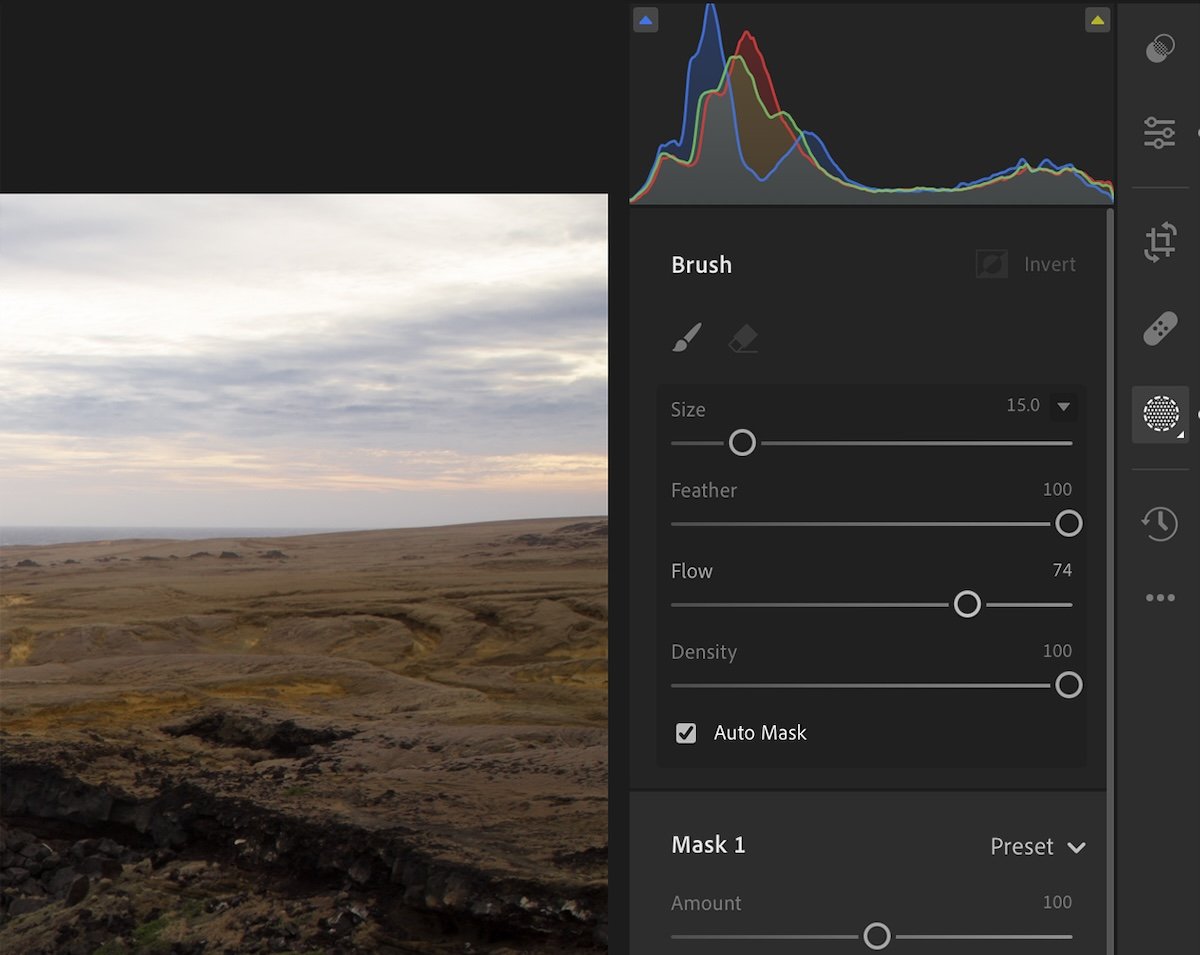Toggle the yellow highlight clipping indicator

1097,19
